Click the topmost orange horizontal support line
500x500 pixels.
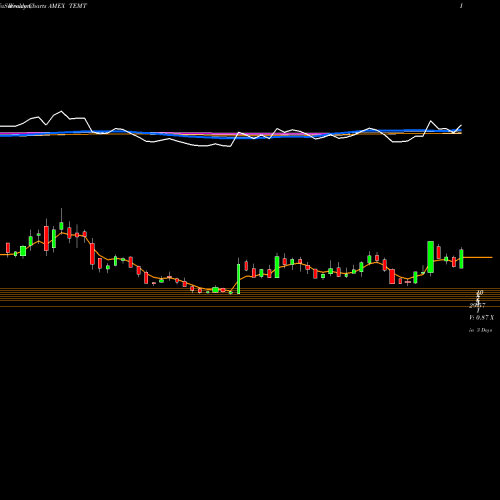pos(250,288)
